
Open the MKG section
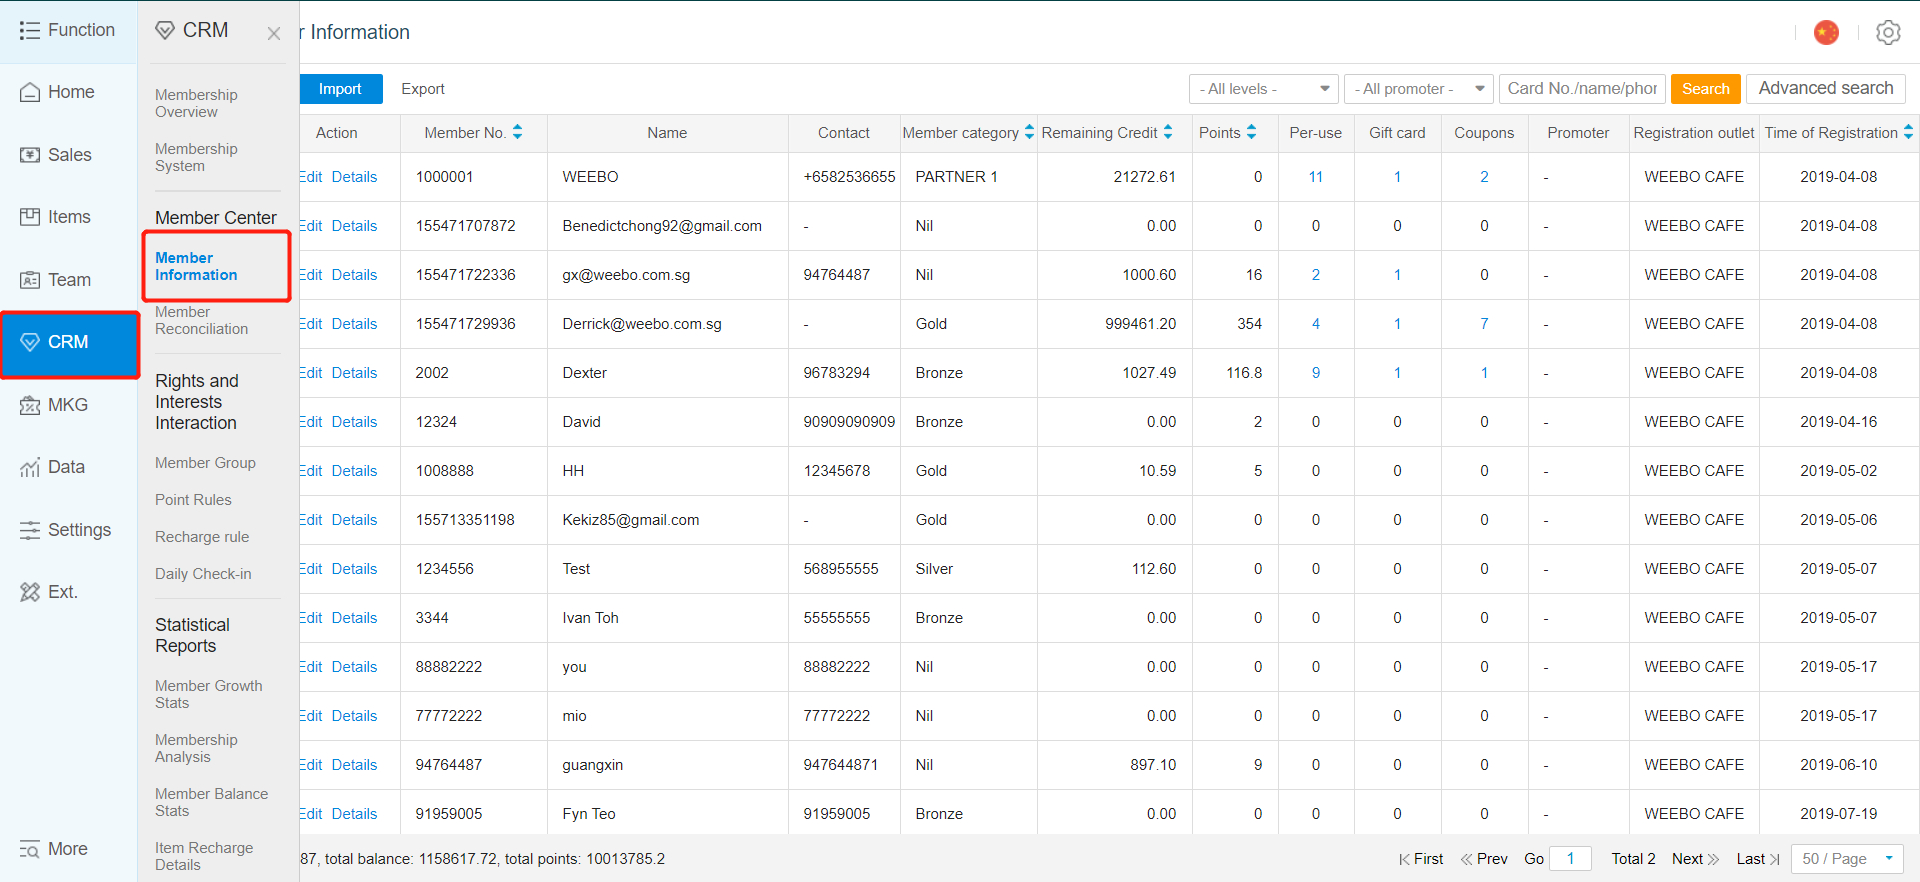coord(69,405)
